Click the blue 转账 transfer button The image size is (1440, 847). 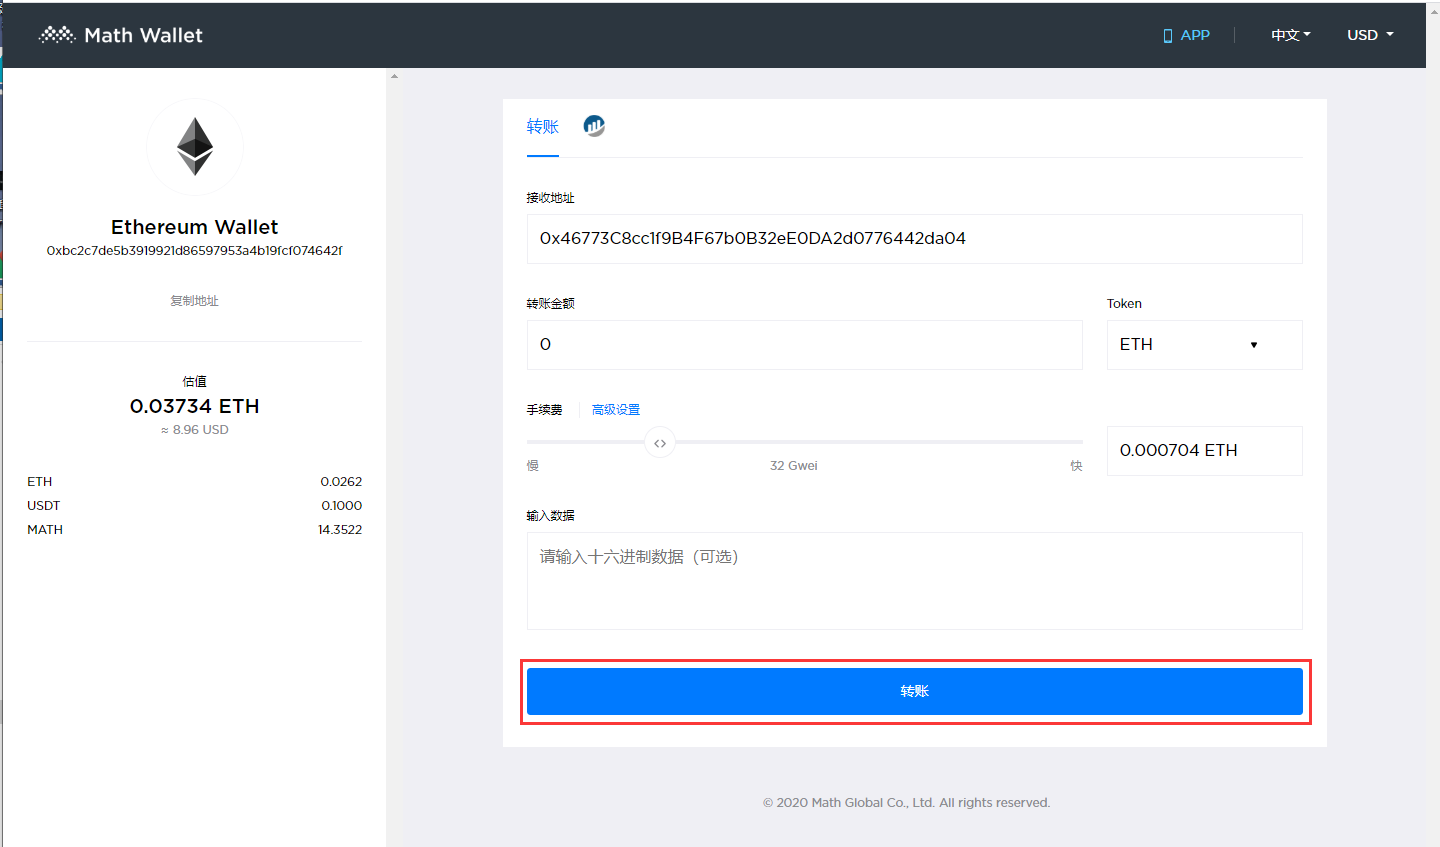(914, 691)
